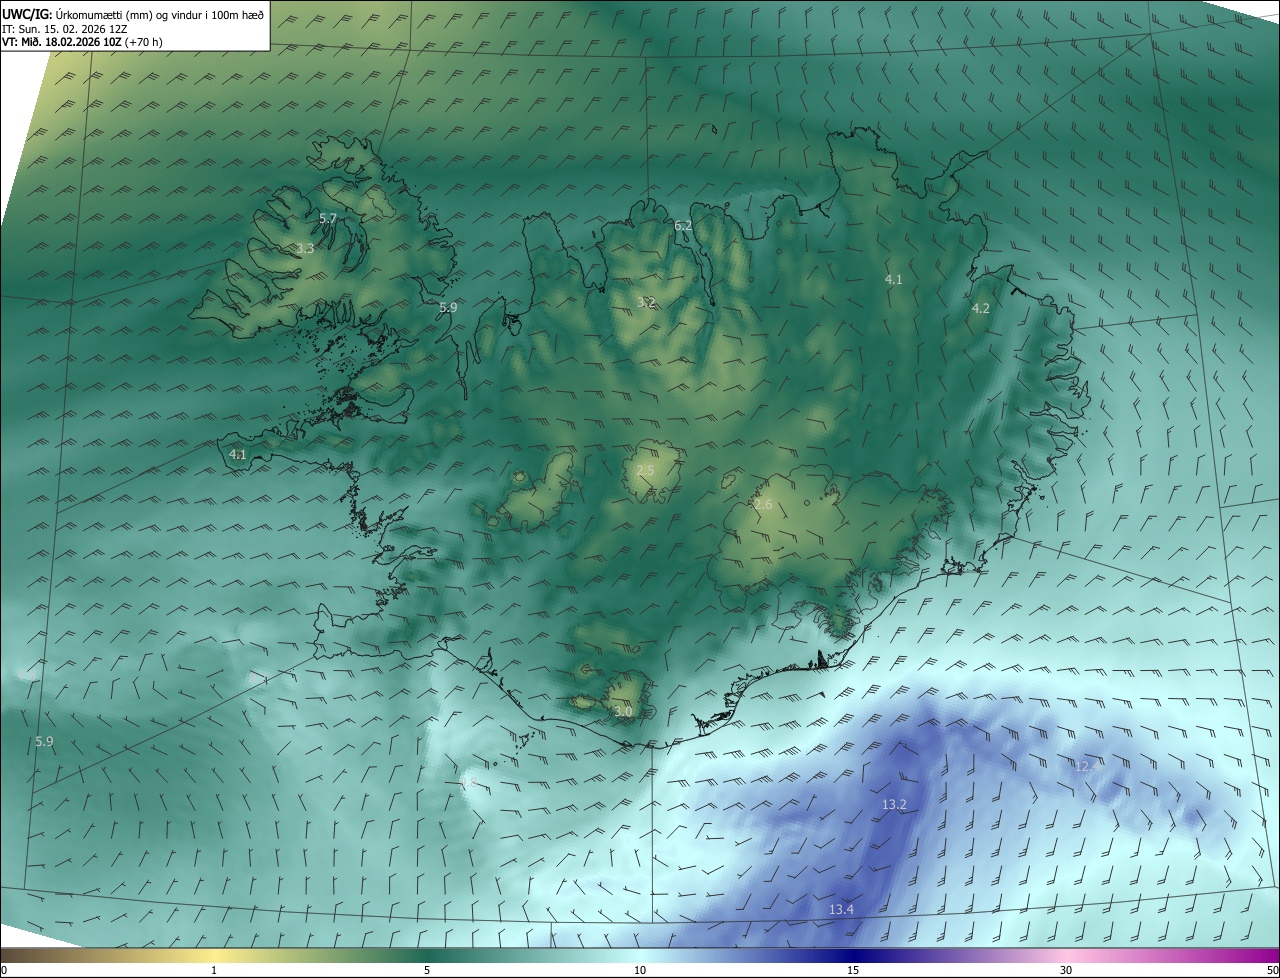Select the initialization time 'IT: Sun. 15. 02. 2026 12Z'
Viewport: 1280px width, 978px height.
[x=64, y=28]
